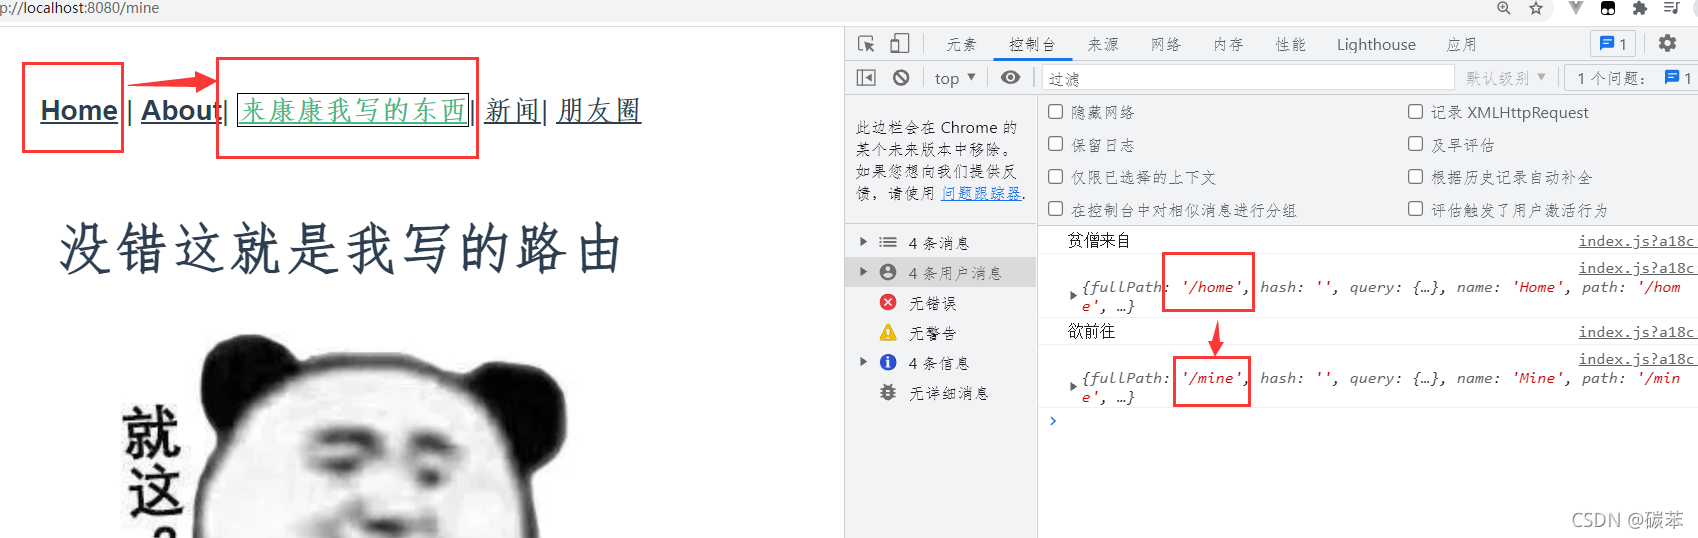Expand the '/mine' route object arrow
This screenshot has height=538, width=1698.
point(1073,386)
